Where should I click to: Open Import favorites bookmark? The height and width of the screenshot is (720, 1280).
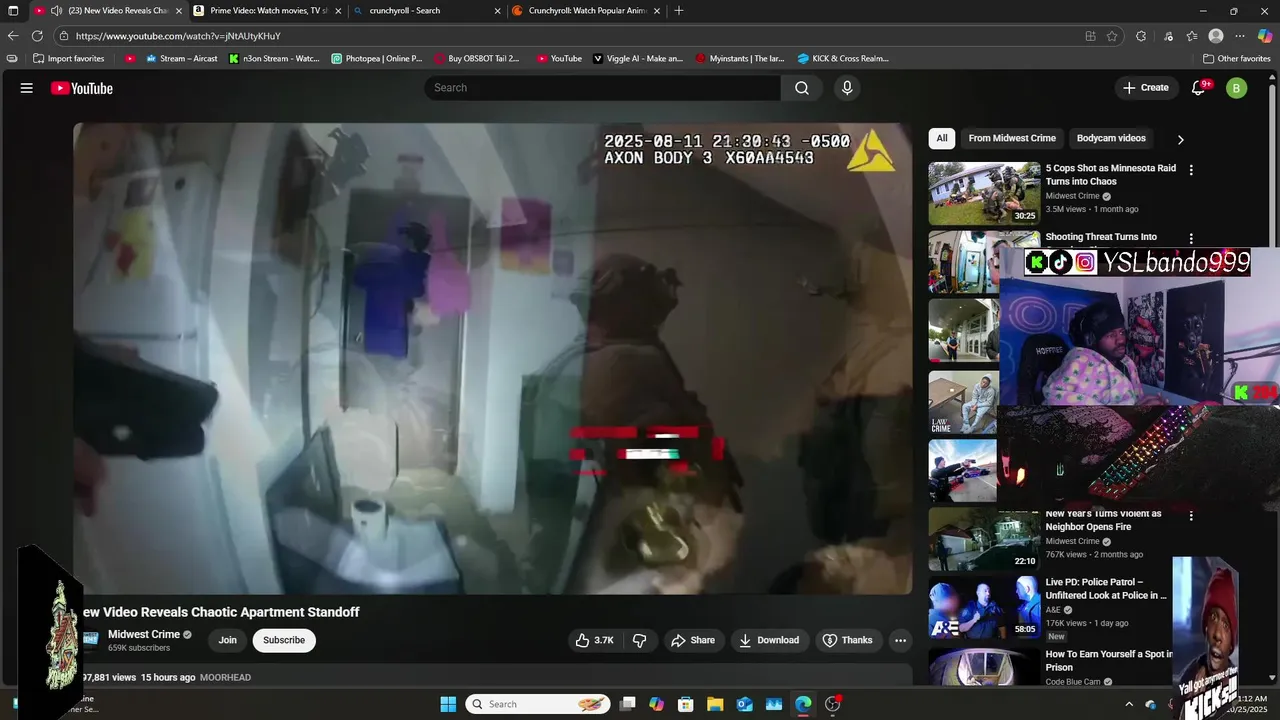click(68, 59)
